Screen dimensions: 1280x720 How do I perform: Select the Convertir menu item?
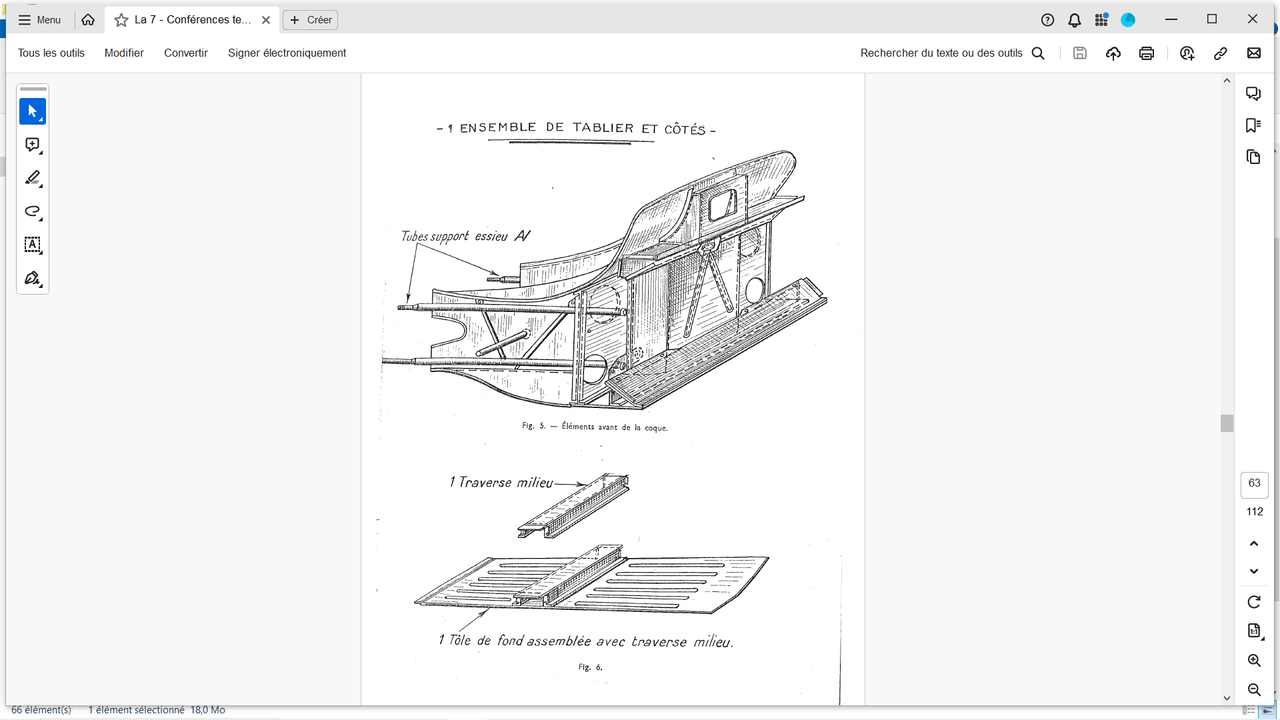click(186, 53)
